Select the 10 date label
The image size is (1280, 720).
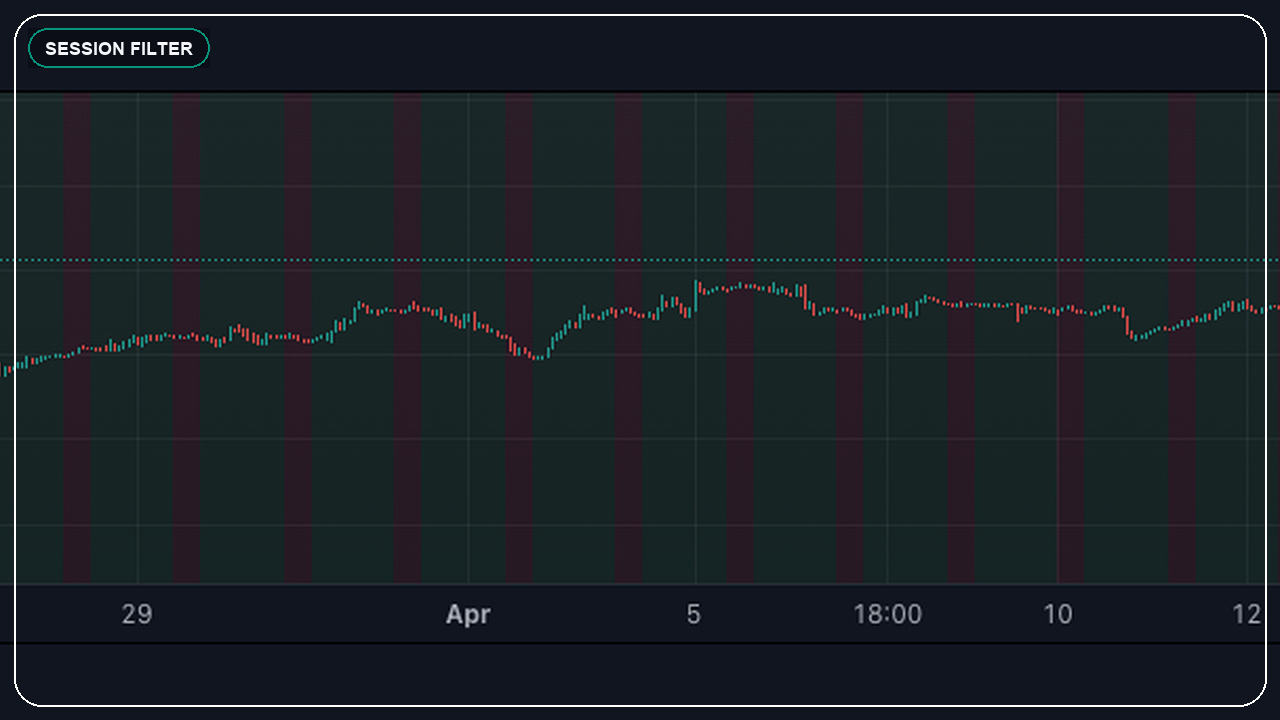pos(1057,615)
